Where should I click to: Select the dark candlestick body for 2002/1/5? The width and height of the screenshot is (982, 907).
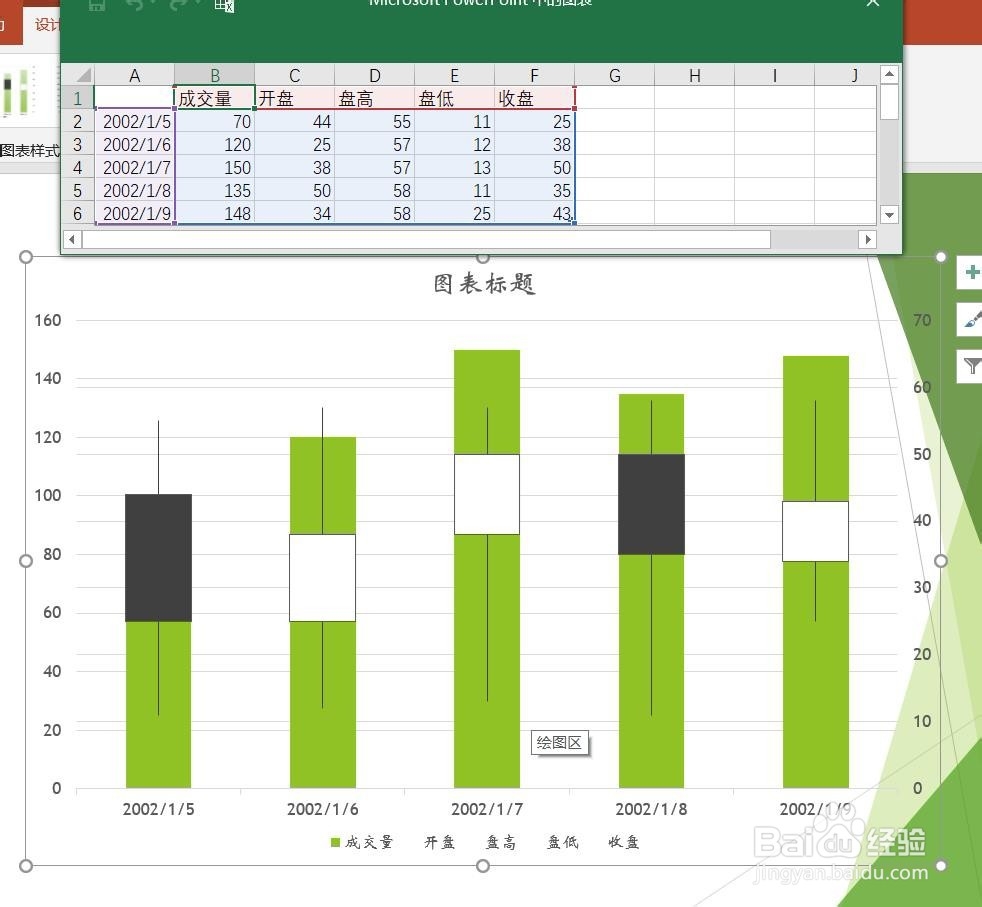[x=158, y=557]
